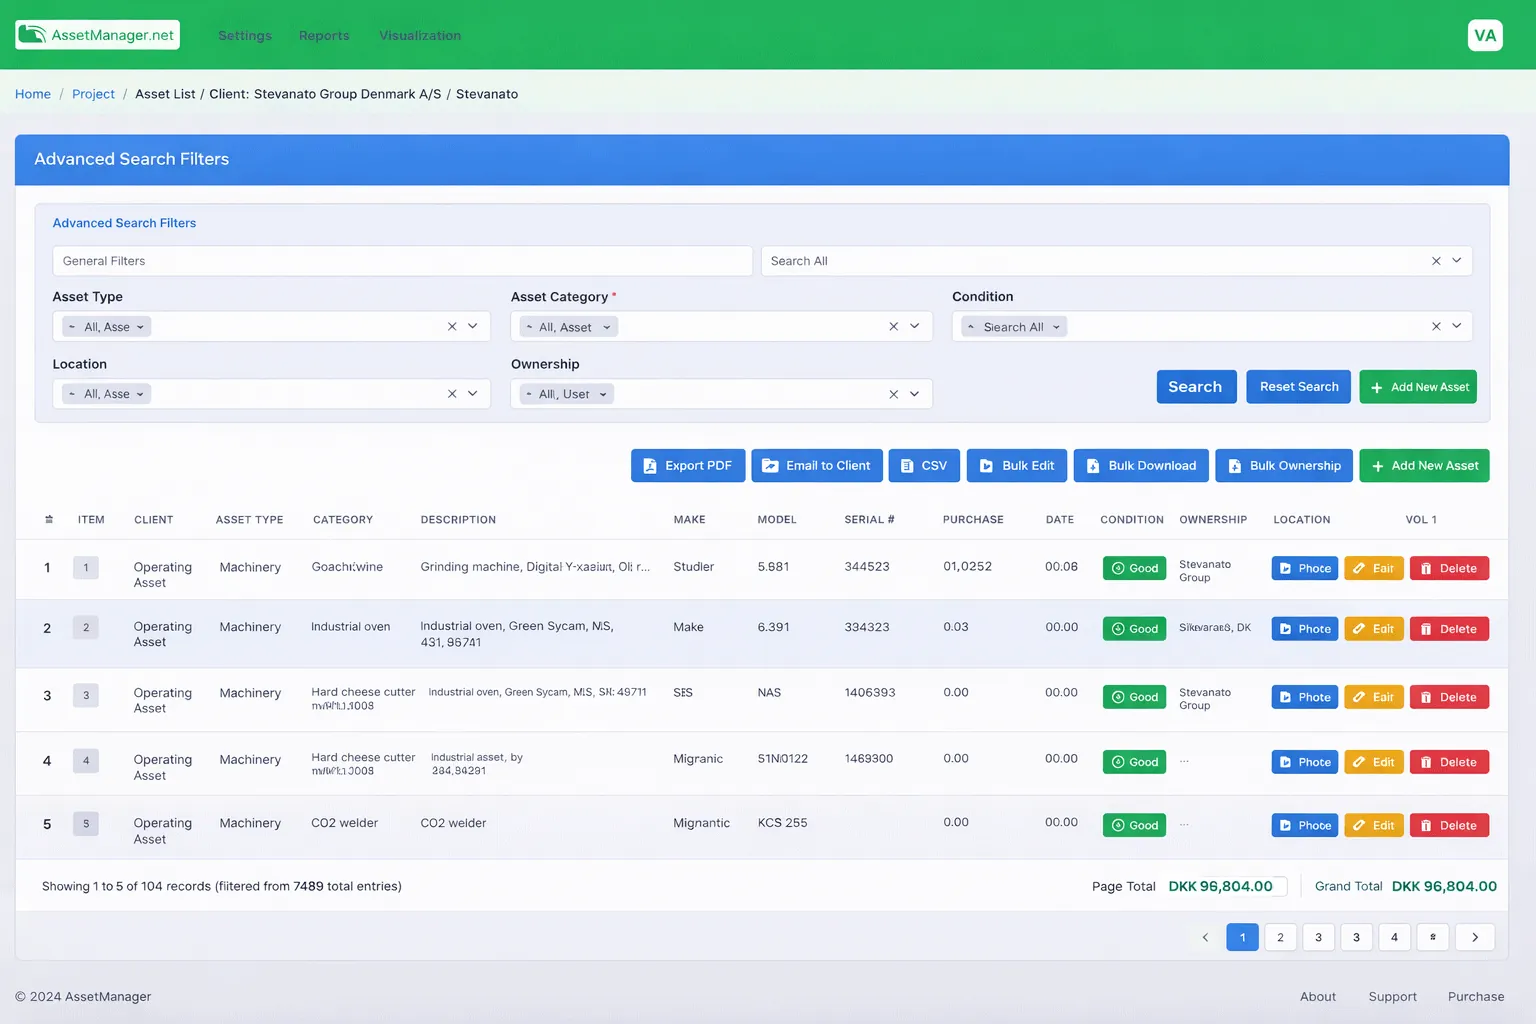Sort by the CATEGORY column header
Screen dimensions: 1536x1024
click(343, 520)
